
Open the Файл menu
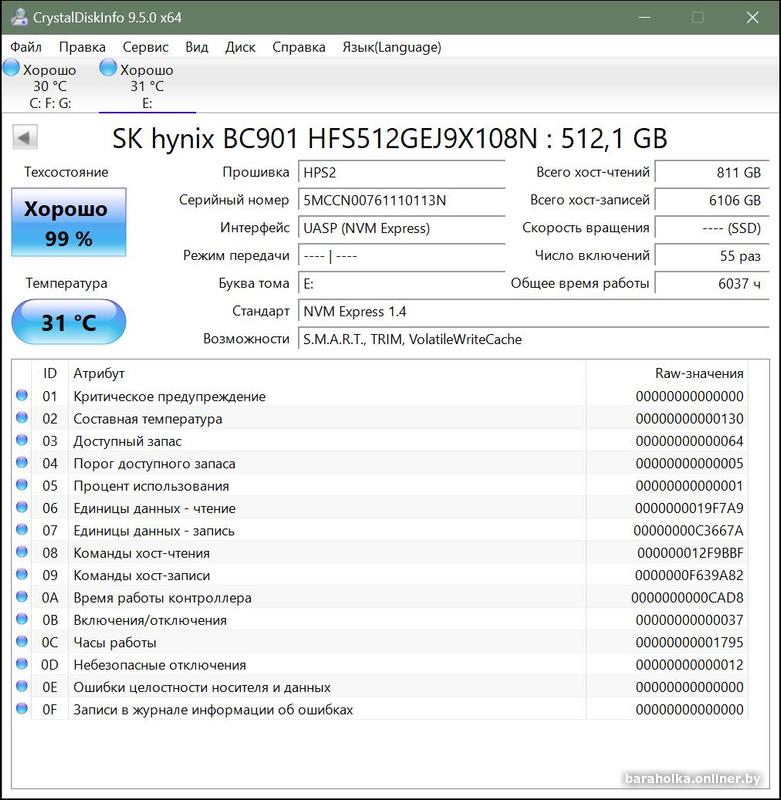click(x=26, y=47)
